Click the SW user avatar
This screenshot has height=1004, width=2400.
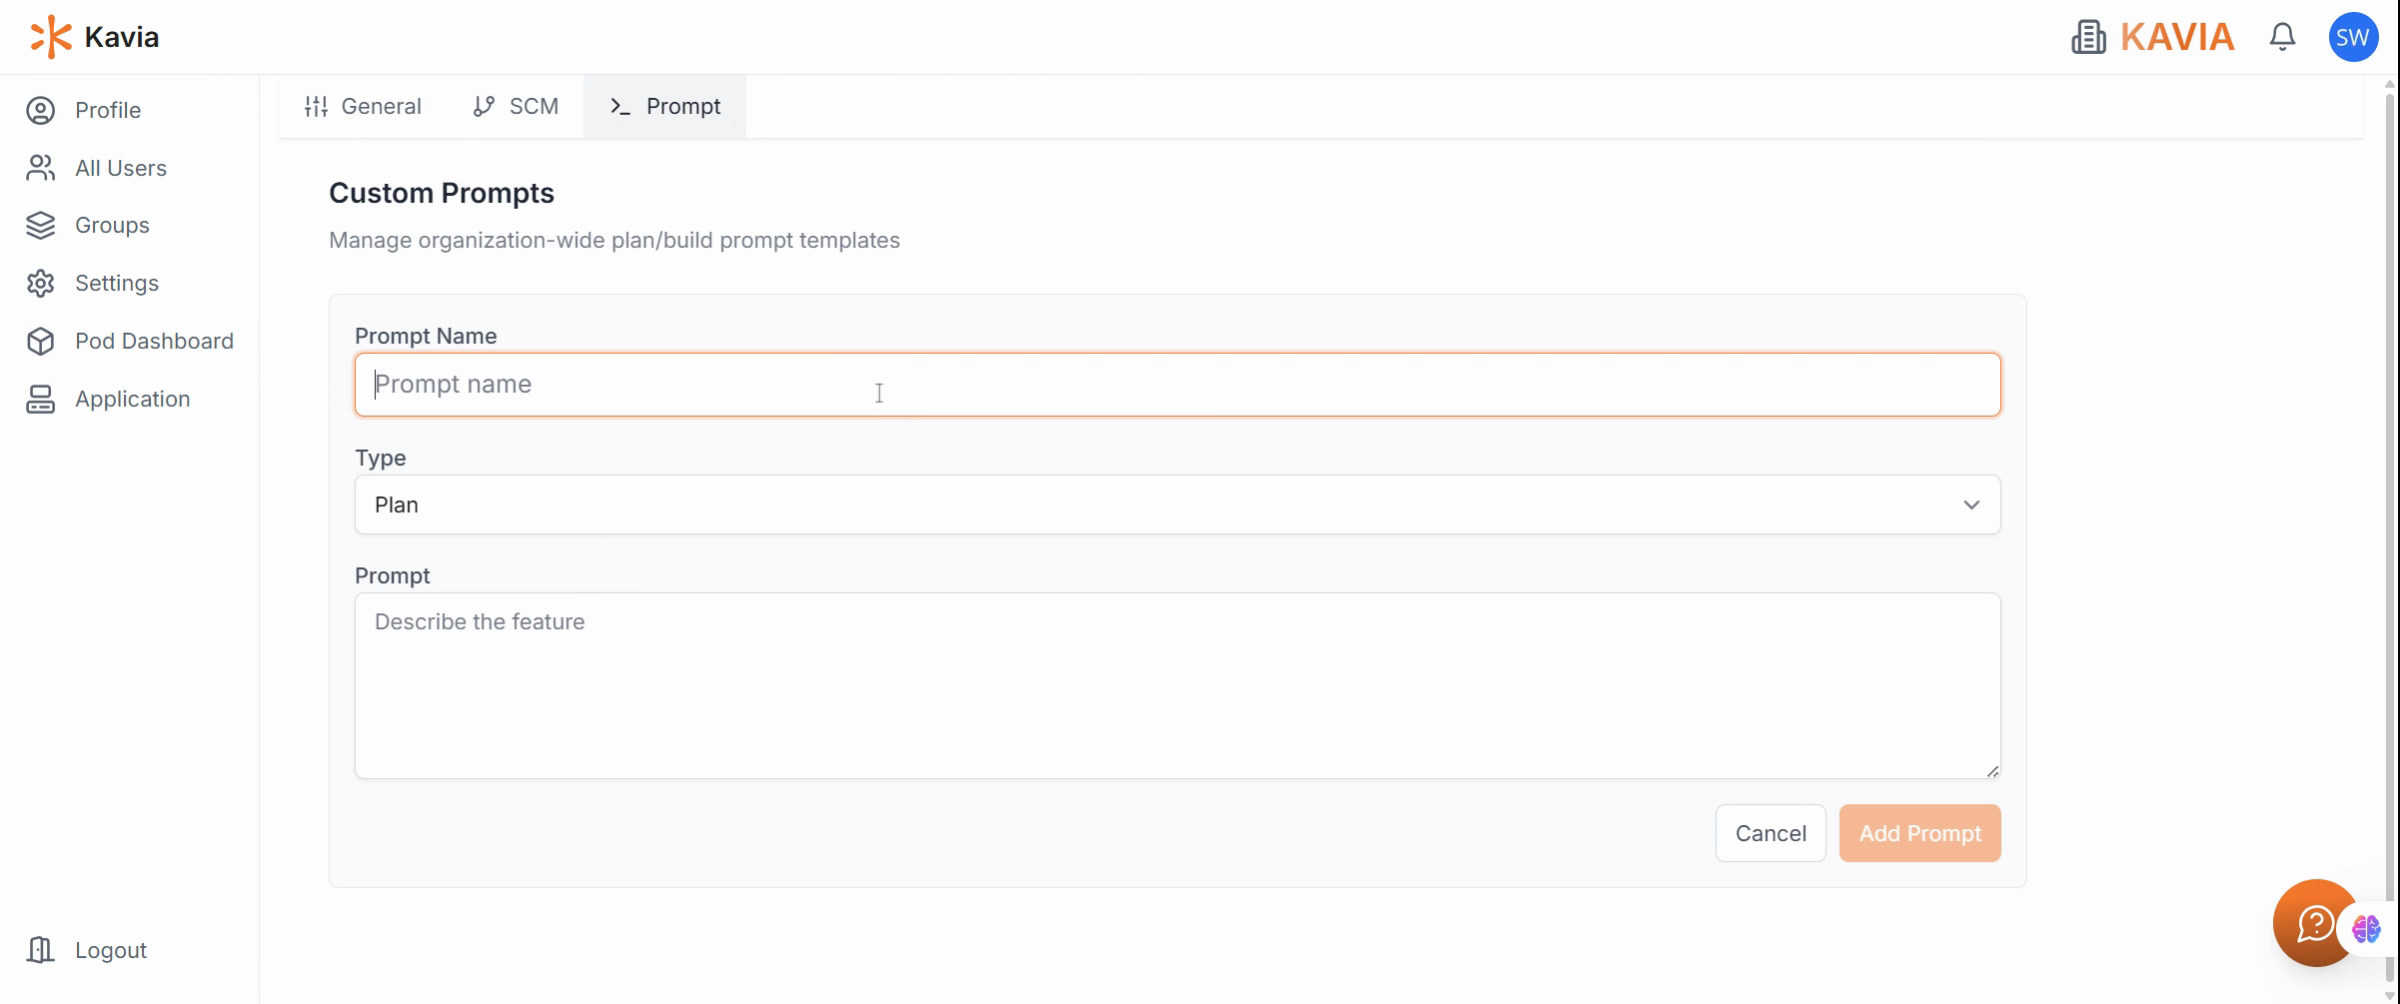click(2353, 37)
